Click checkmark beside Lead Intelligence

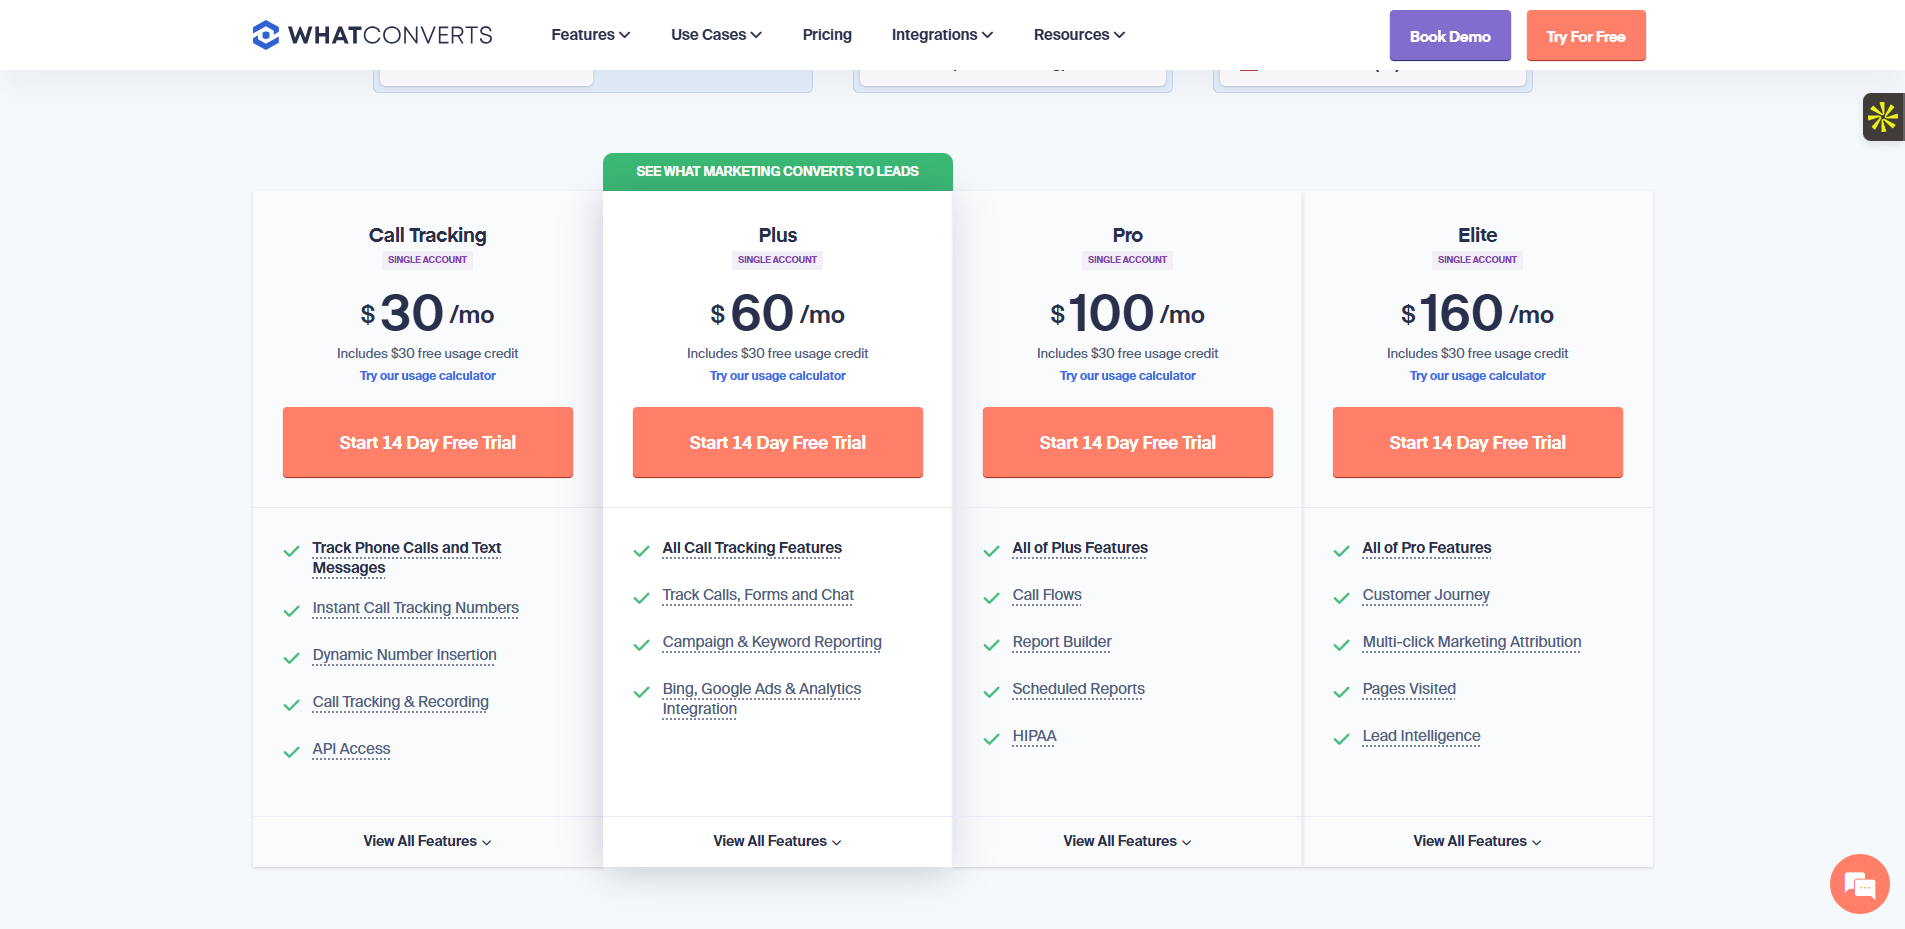click(1342, 739)
